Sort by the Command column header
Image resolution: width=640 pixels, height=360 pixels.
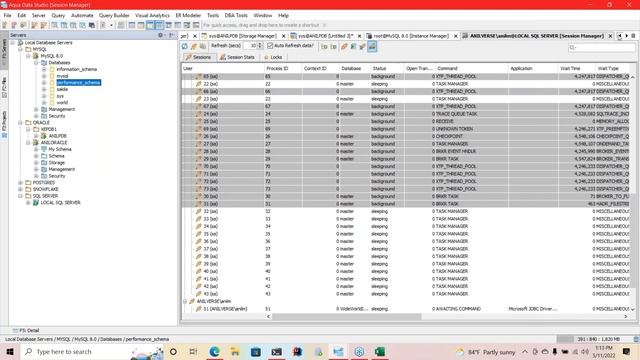click(471, 69)
